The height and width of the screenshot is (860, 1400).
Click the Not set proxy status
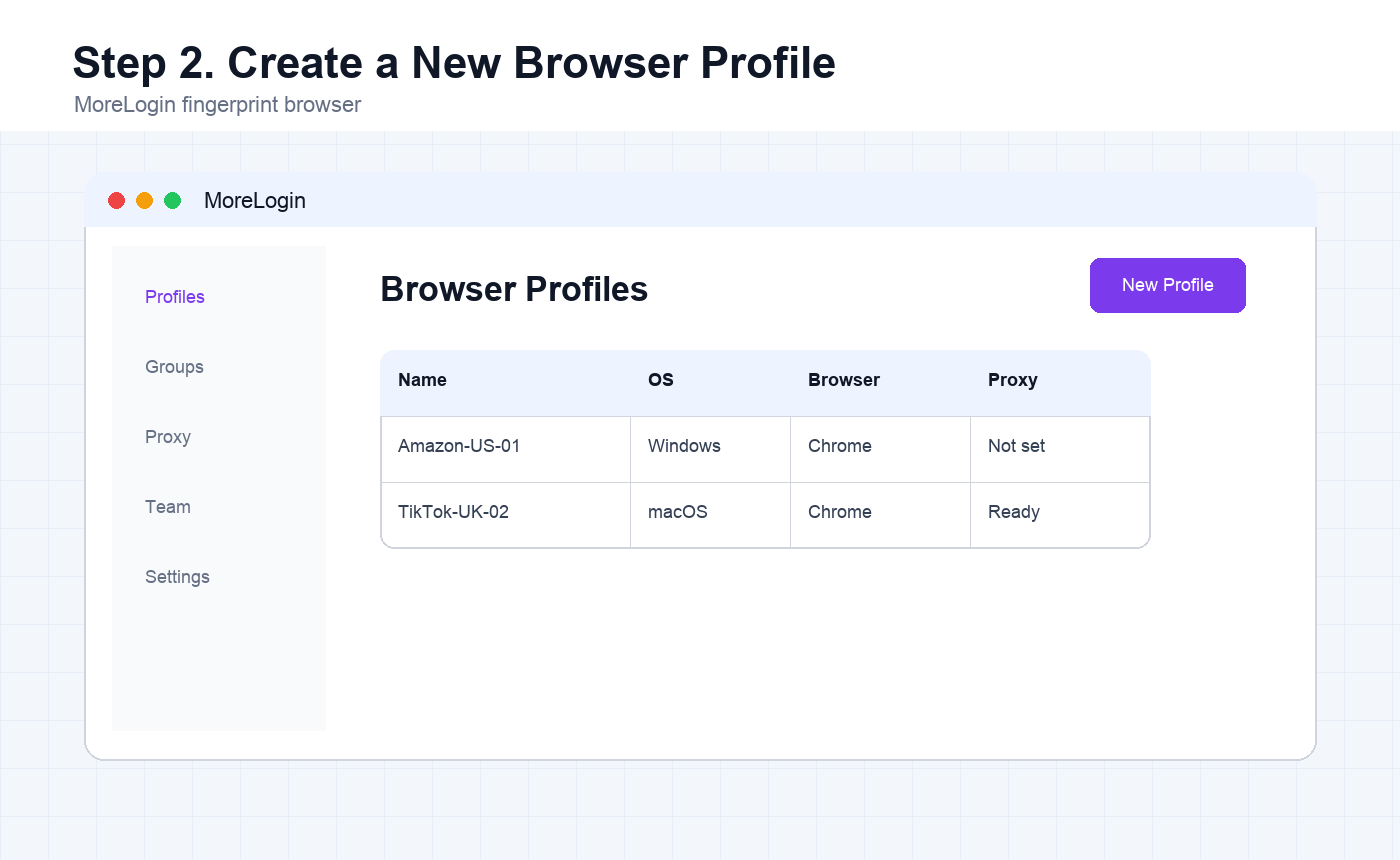click(x=1017, y=446)
